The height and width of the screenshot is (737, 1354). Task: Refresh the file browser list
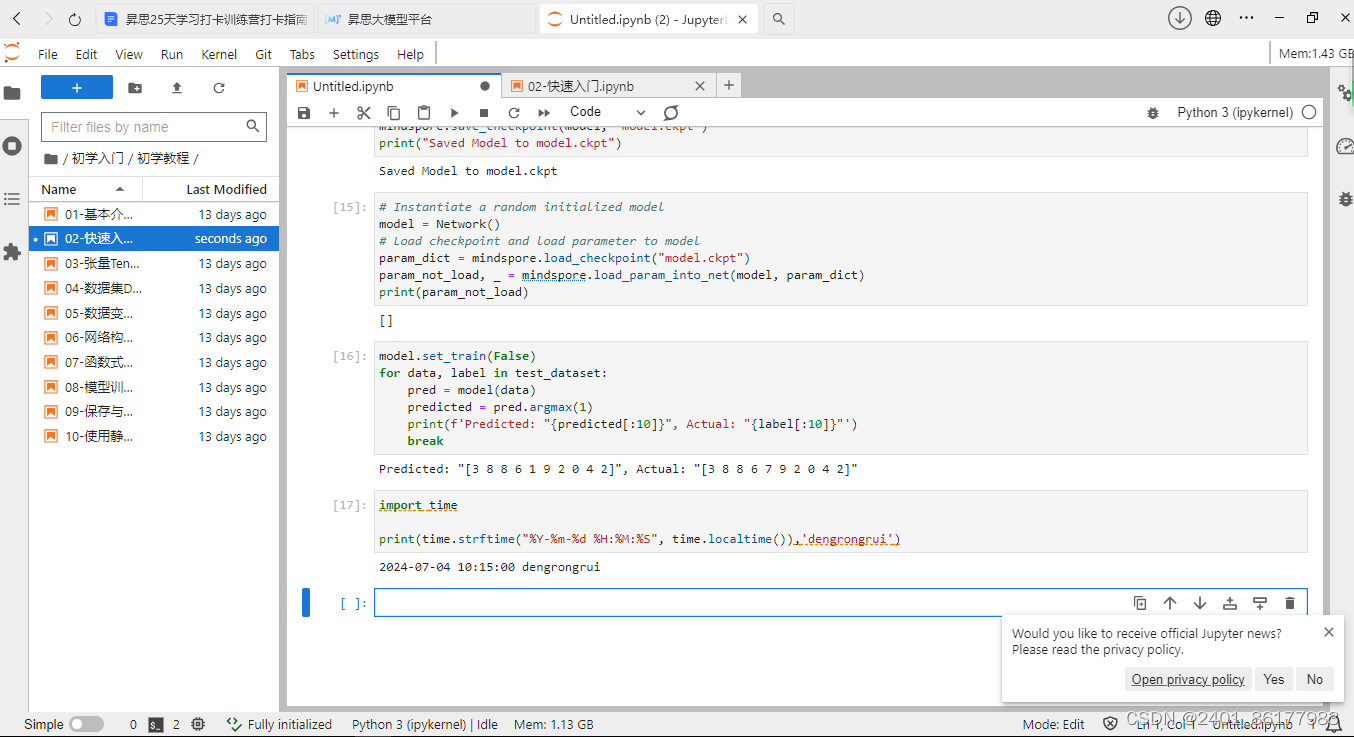click(219, 88)
